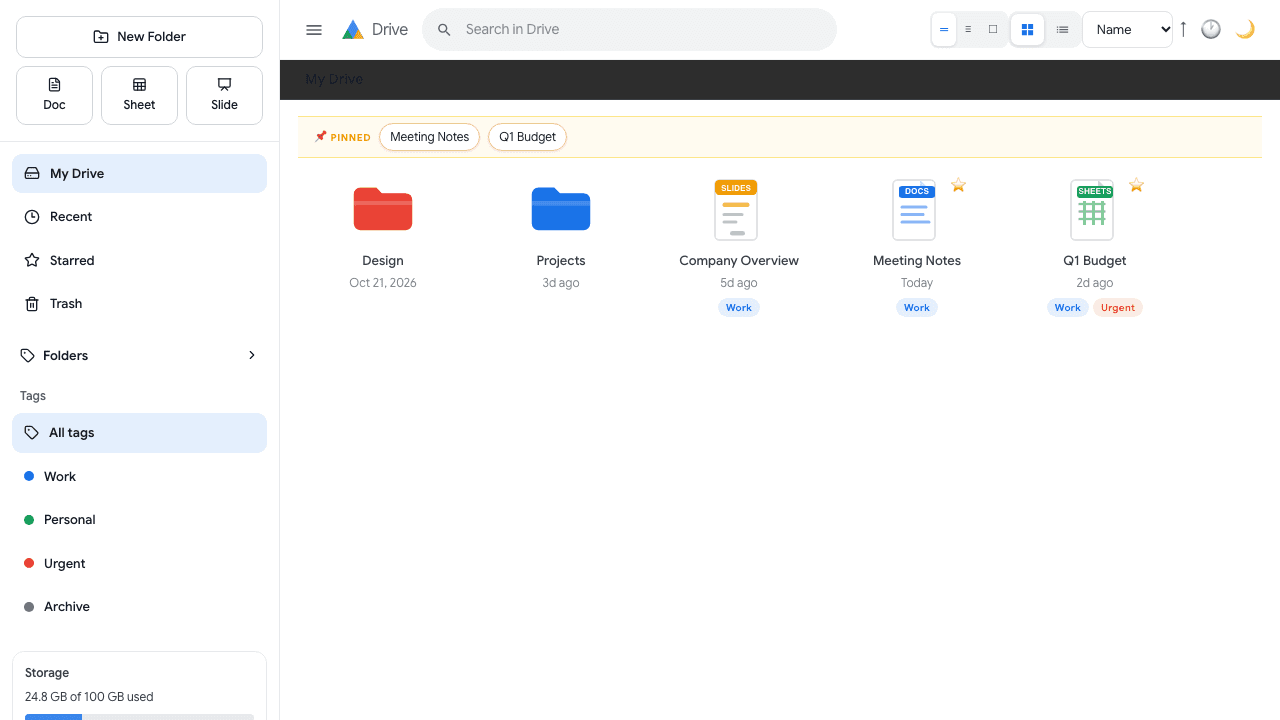Viewport: 1280px width, 720px height.
Task: Filter by the Personal tag in sidebar
Action: [139, 520]
